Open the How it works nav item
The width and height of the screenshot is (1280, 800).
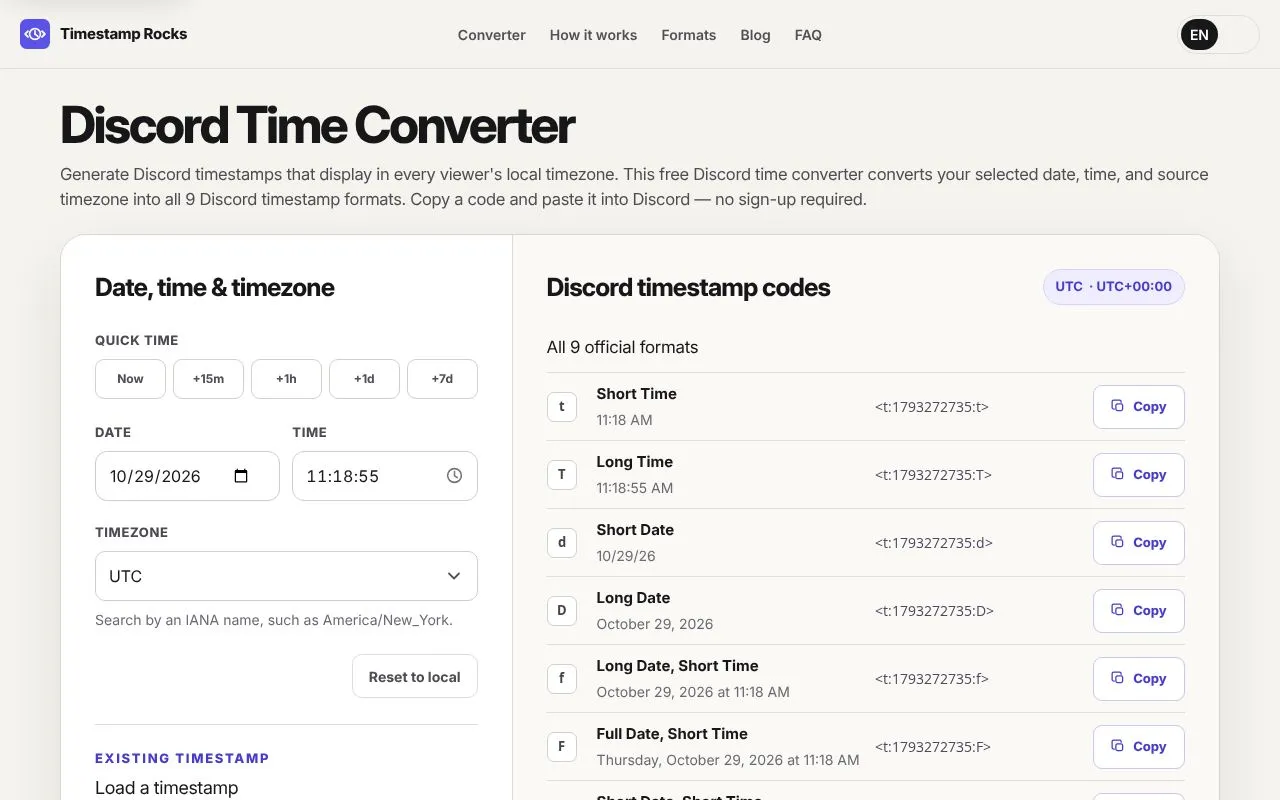593,35
